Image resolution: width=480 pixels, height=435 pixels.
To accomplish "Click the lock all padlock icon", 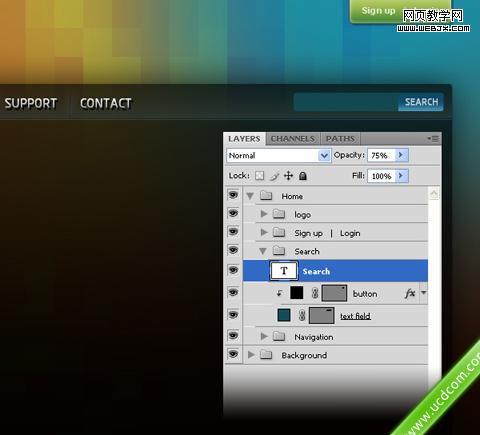I will click(x=303, y=176).
